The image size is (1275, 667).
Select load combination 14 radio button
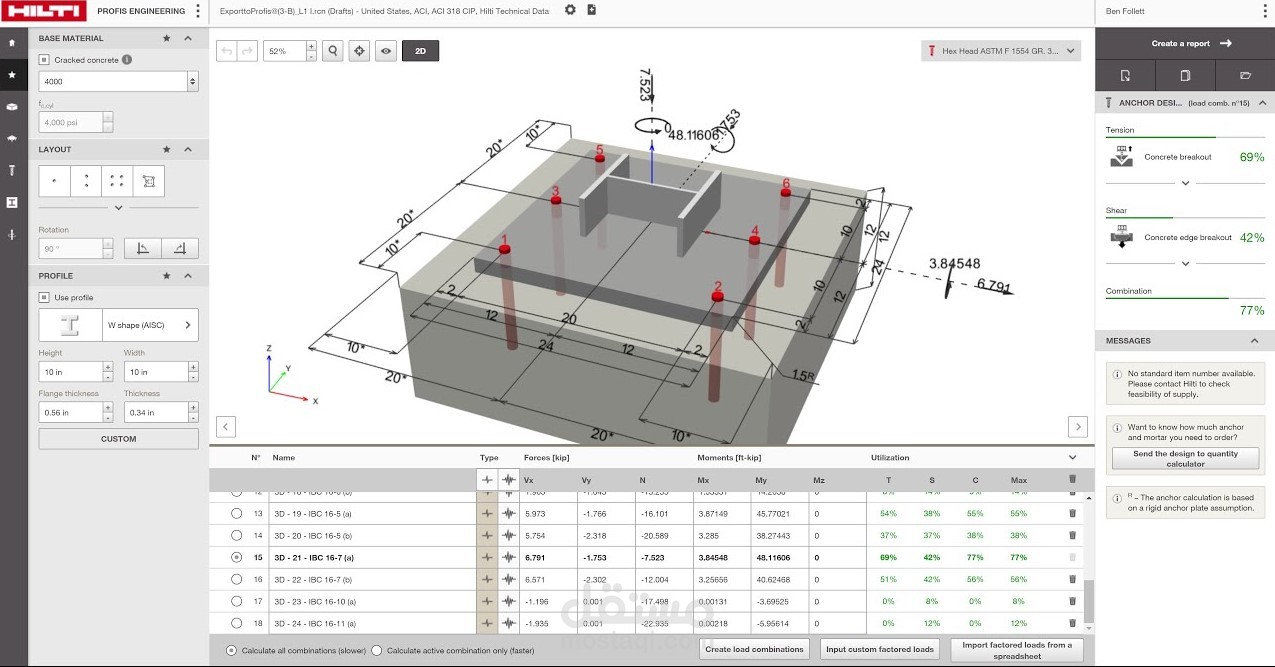tap(236, 535)
